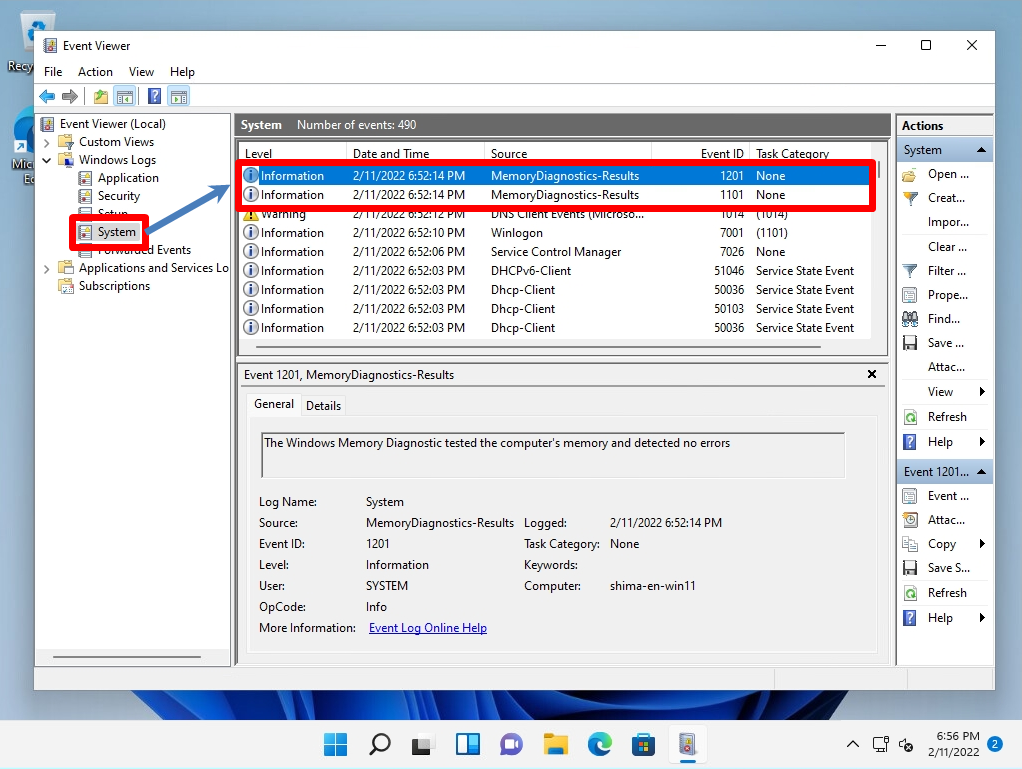Select the DHCPv6-Client event 51046 row
This screenshot has width=1022, height=769.
(555, 270)
